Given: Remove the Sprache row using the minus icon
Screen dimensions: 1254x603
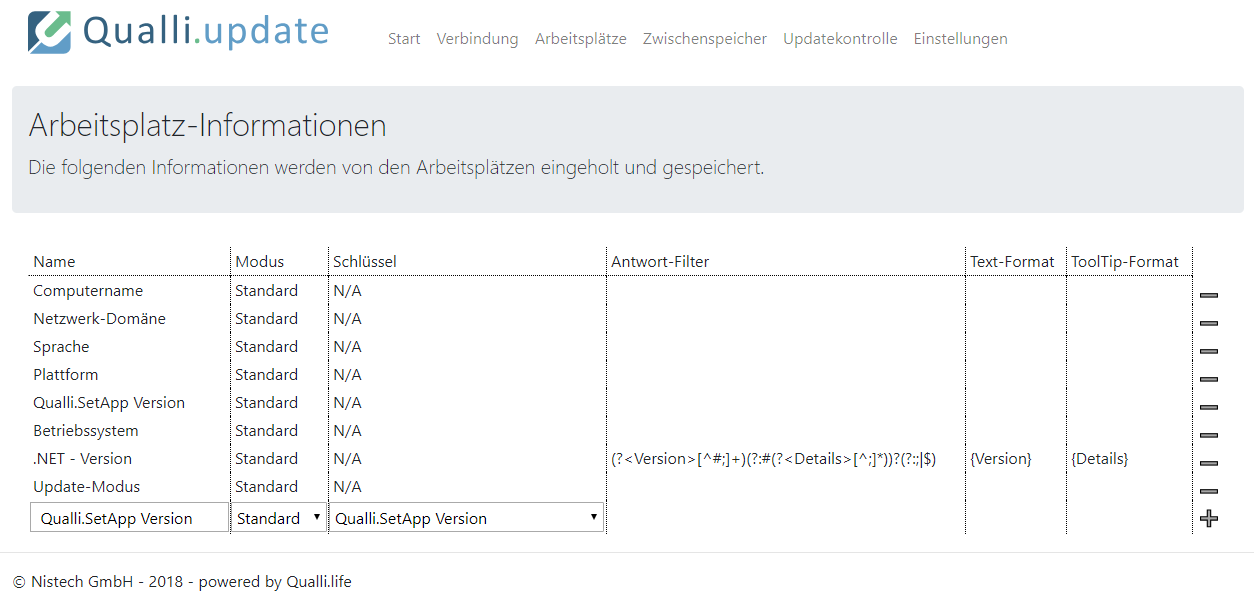Looking at the screenshot, I should [1209, 351].
